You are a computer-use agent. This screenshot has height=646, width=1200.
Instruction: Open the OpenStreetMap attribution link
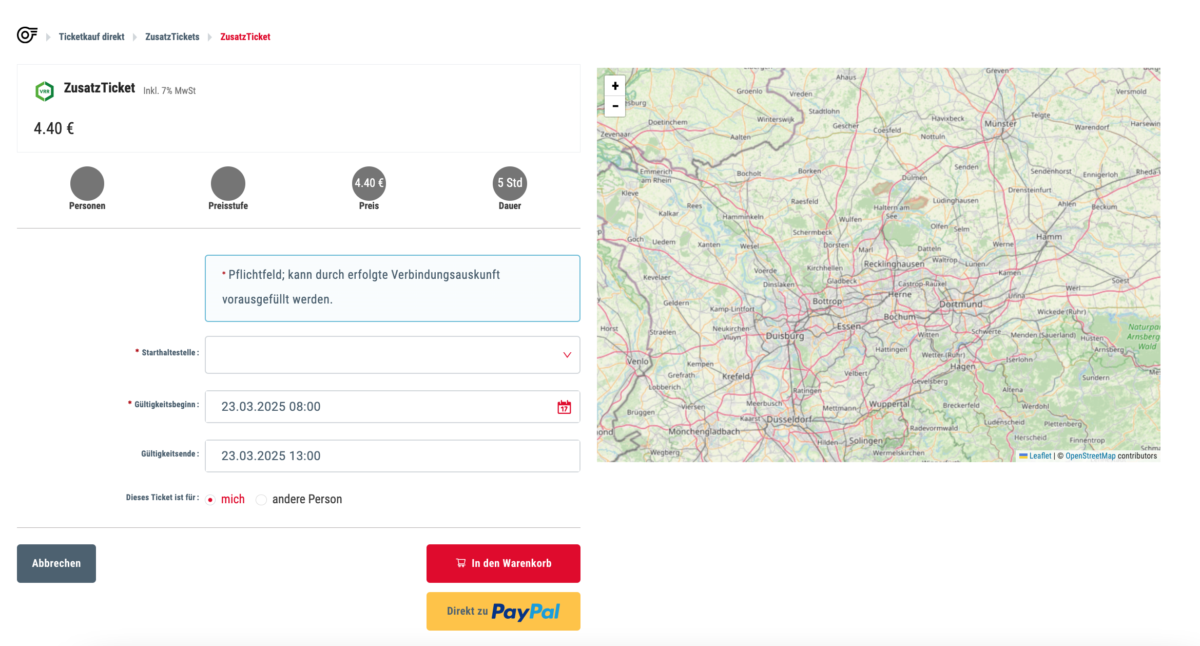tap(1090, 456)
